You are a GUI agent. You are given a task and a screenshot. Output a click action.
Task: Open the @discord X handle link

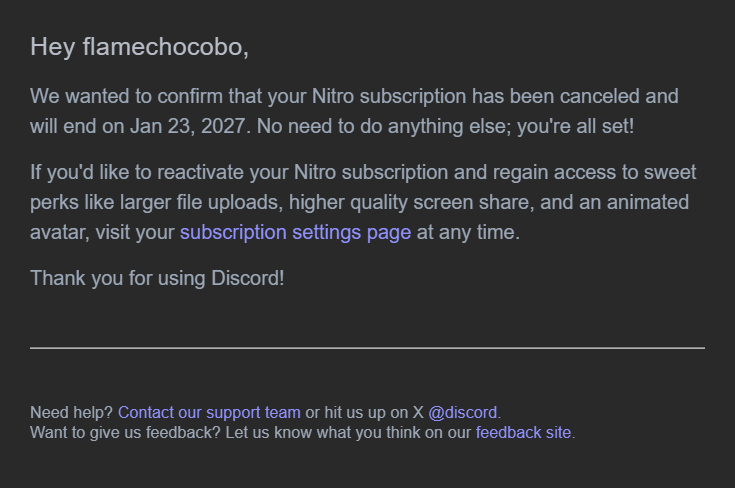pos(463,412)
